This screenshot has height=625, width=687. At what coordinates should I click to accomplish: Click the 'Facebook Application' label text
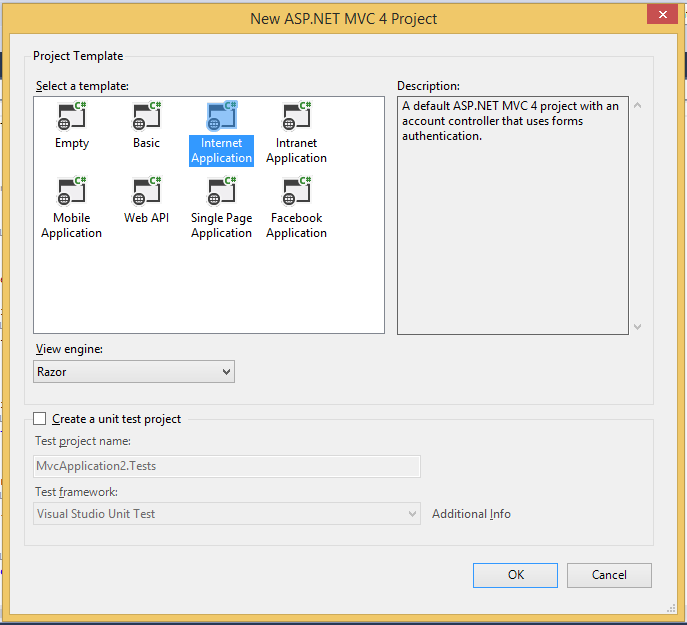297,225
